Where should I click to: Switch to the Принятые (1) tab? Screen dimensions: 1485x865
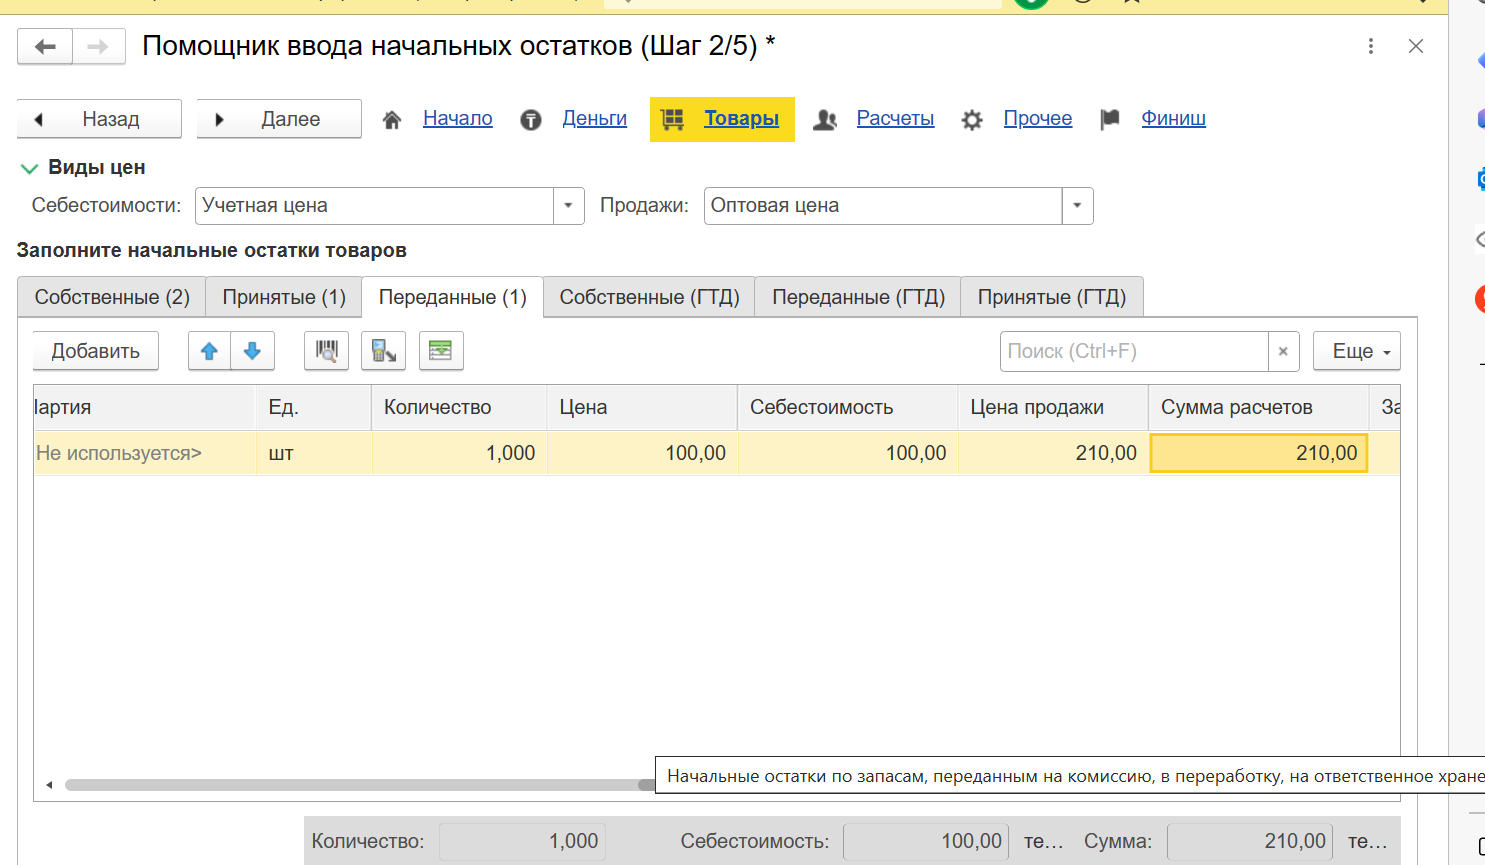[x=284, y=297]
